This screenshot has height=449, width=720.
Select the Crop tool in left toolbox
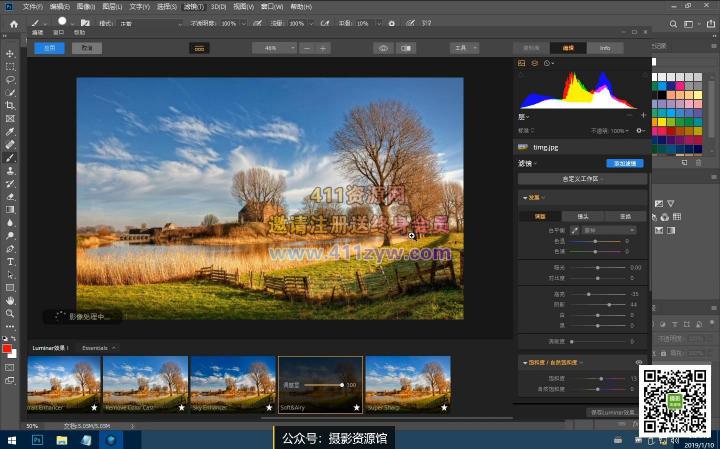(x=10, y=105)
